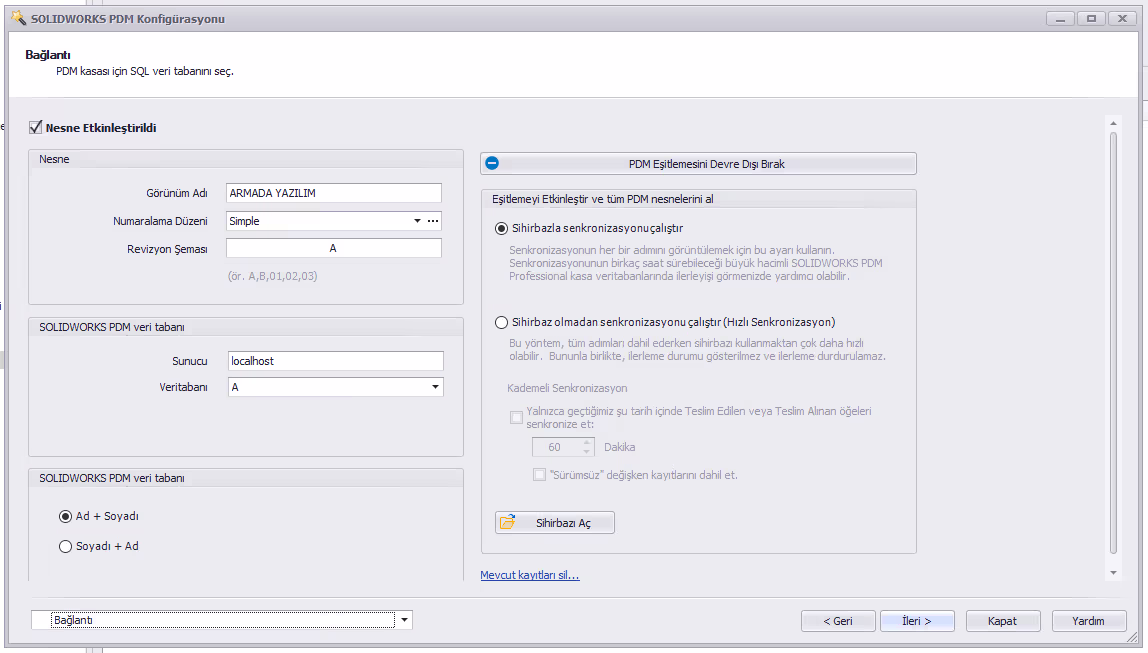1148x653 pixels.
Task: Expand the Numaralama Düzeni dropdown arrow
Action: click(x=417, y=221)
